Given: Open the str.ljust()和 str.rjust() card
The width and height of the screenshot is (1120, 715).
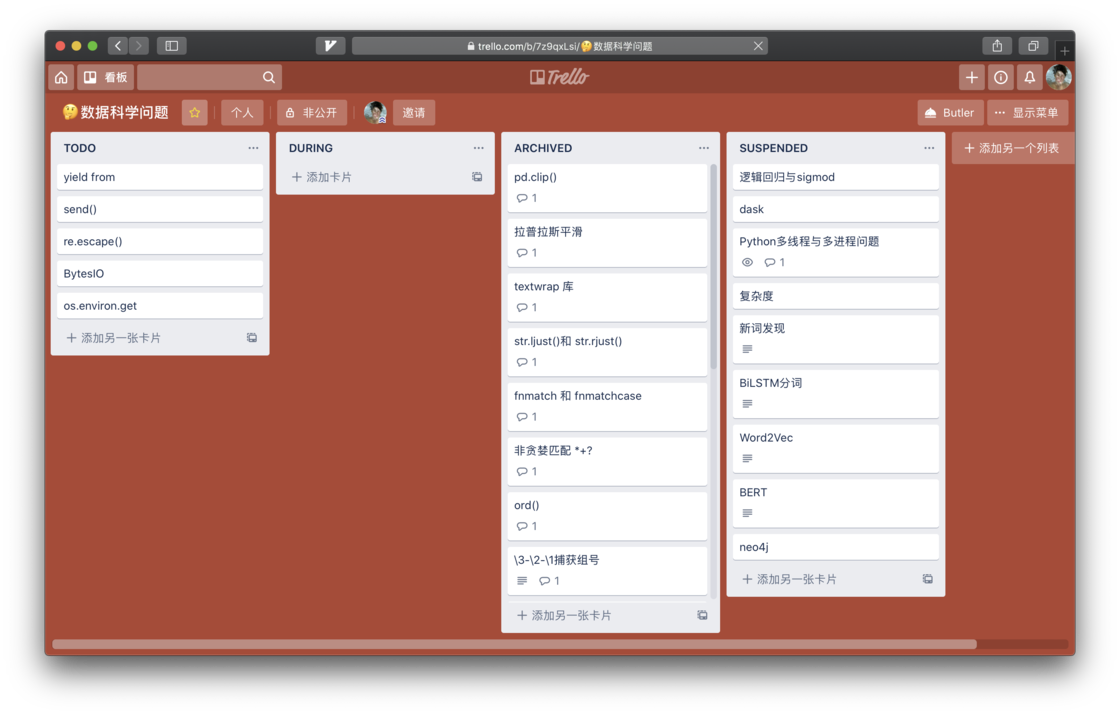Looking at the screenshot, I should tap(606, 352).
